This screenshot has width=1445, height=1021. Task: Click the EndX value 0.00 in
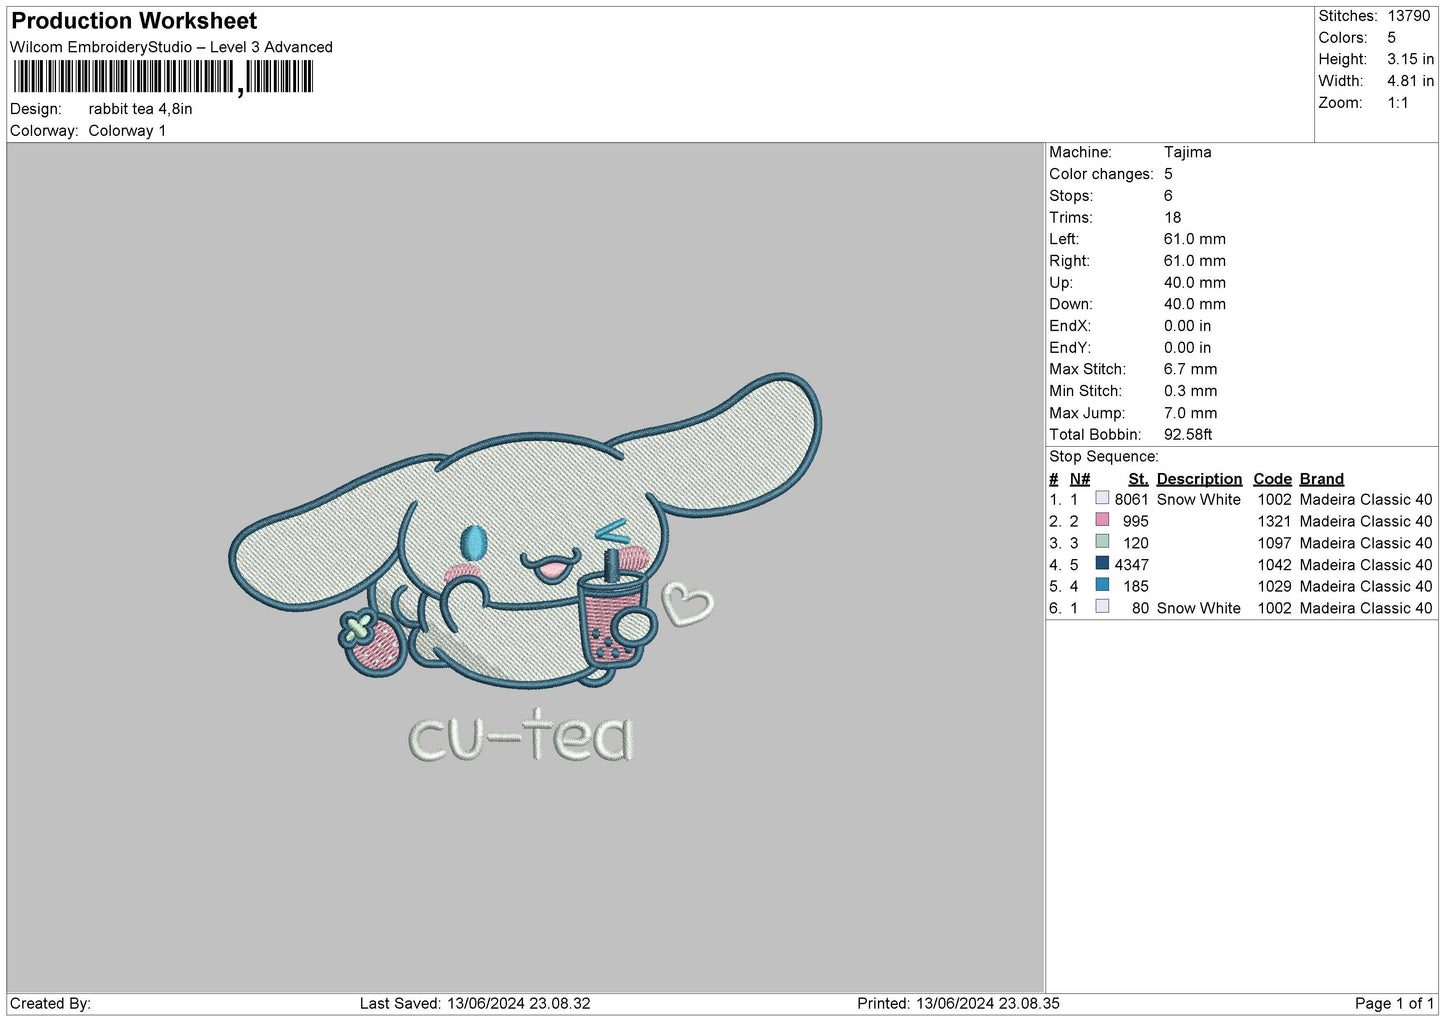point(1187,326)
